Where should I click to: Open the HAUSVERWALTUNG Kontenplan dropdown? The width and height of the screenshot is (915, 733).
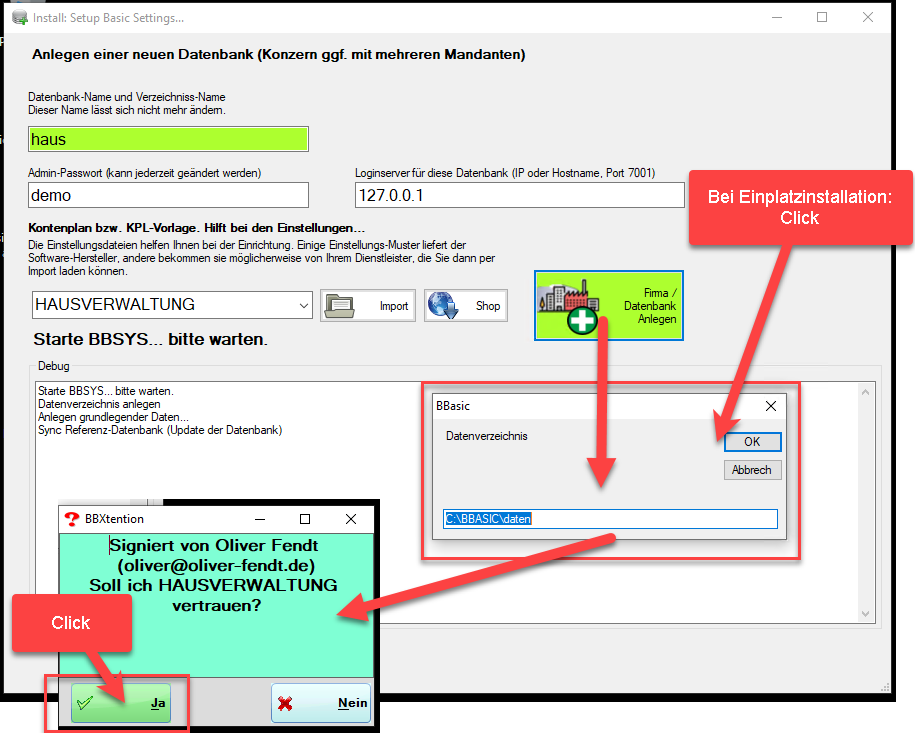click(172, 305)
